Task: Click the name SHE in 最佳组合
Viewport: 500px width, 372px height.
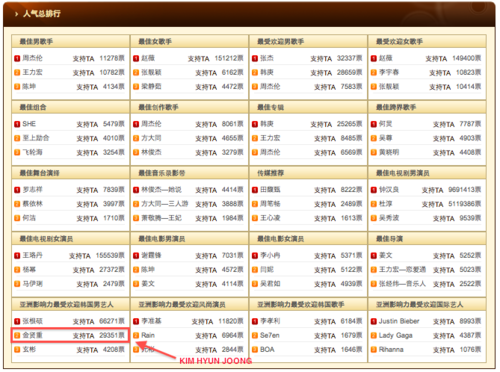Action: [x=29, y=124]
